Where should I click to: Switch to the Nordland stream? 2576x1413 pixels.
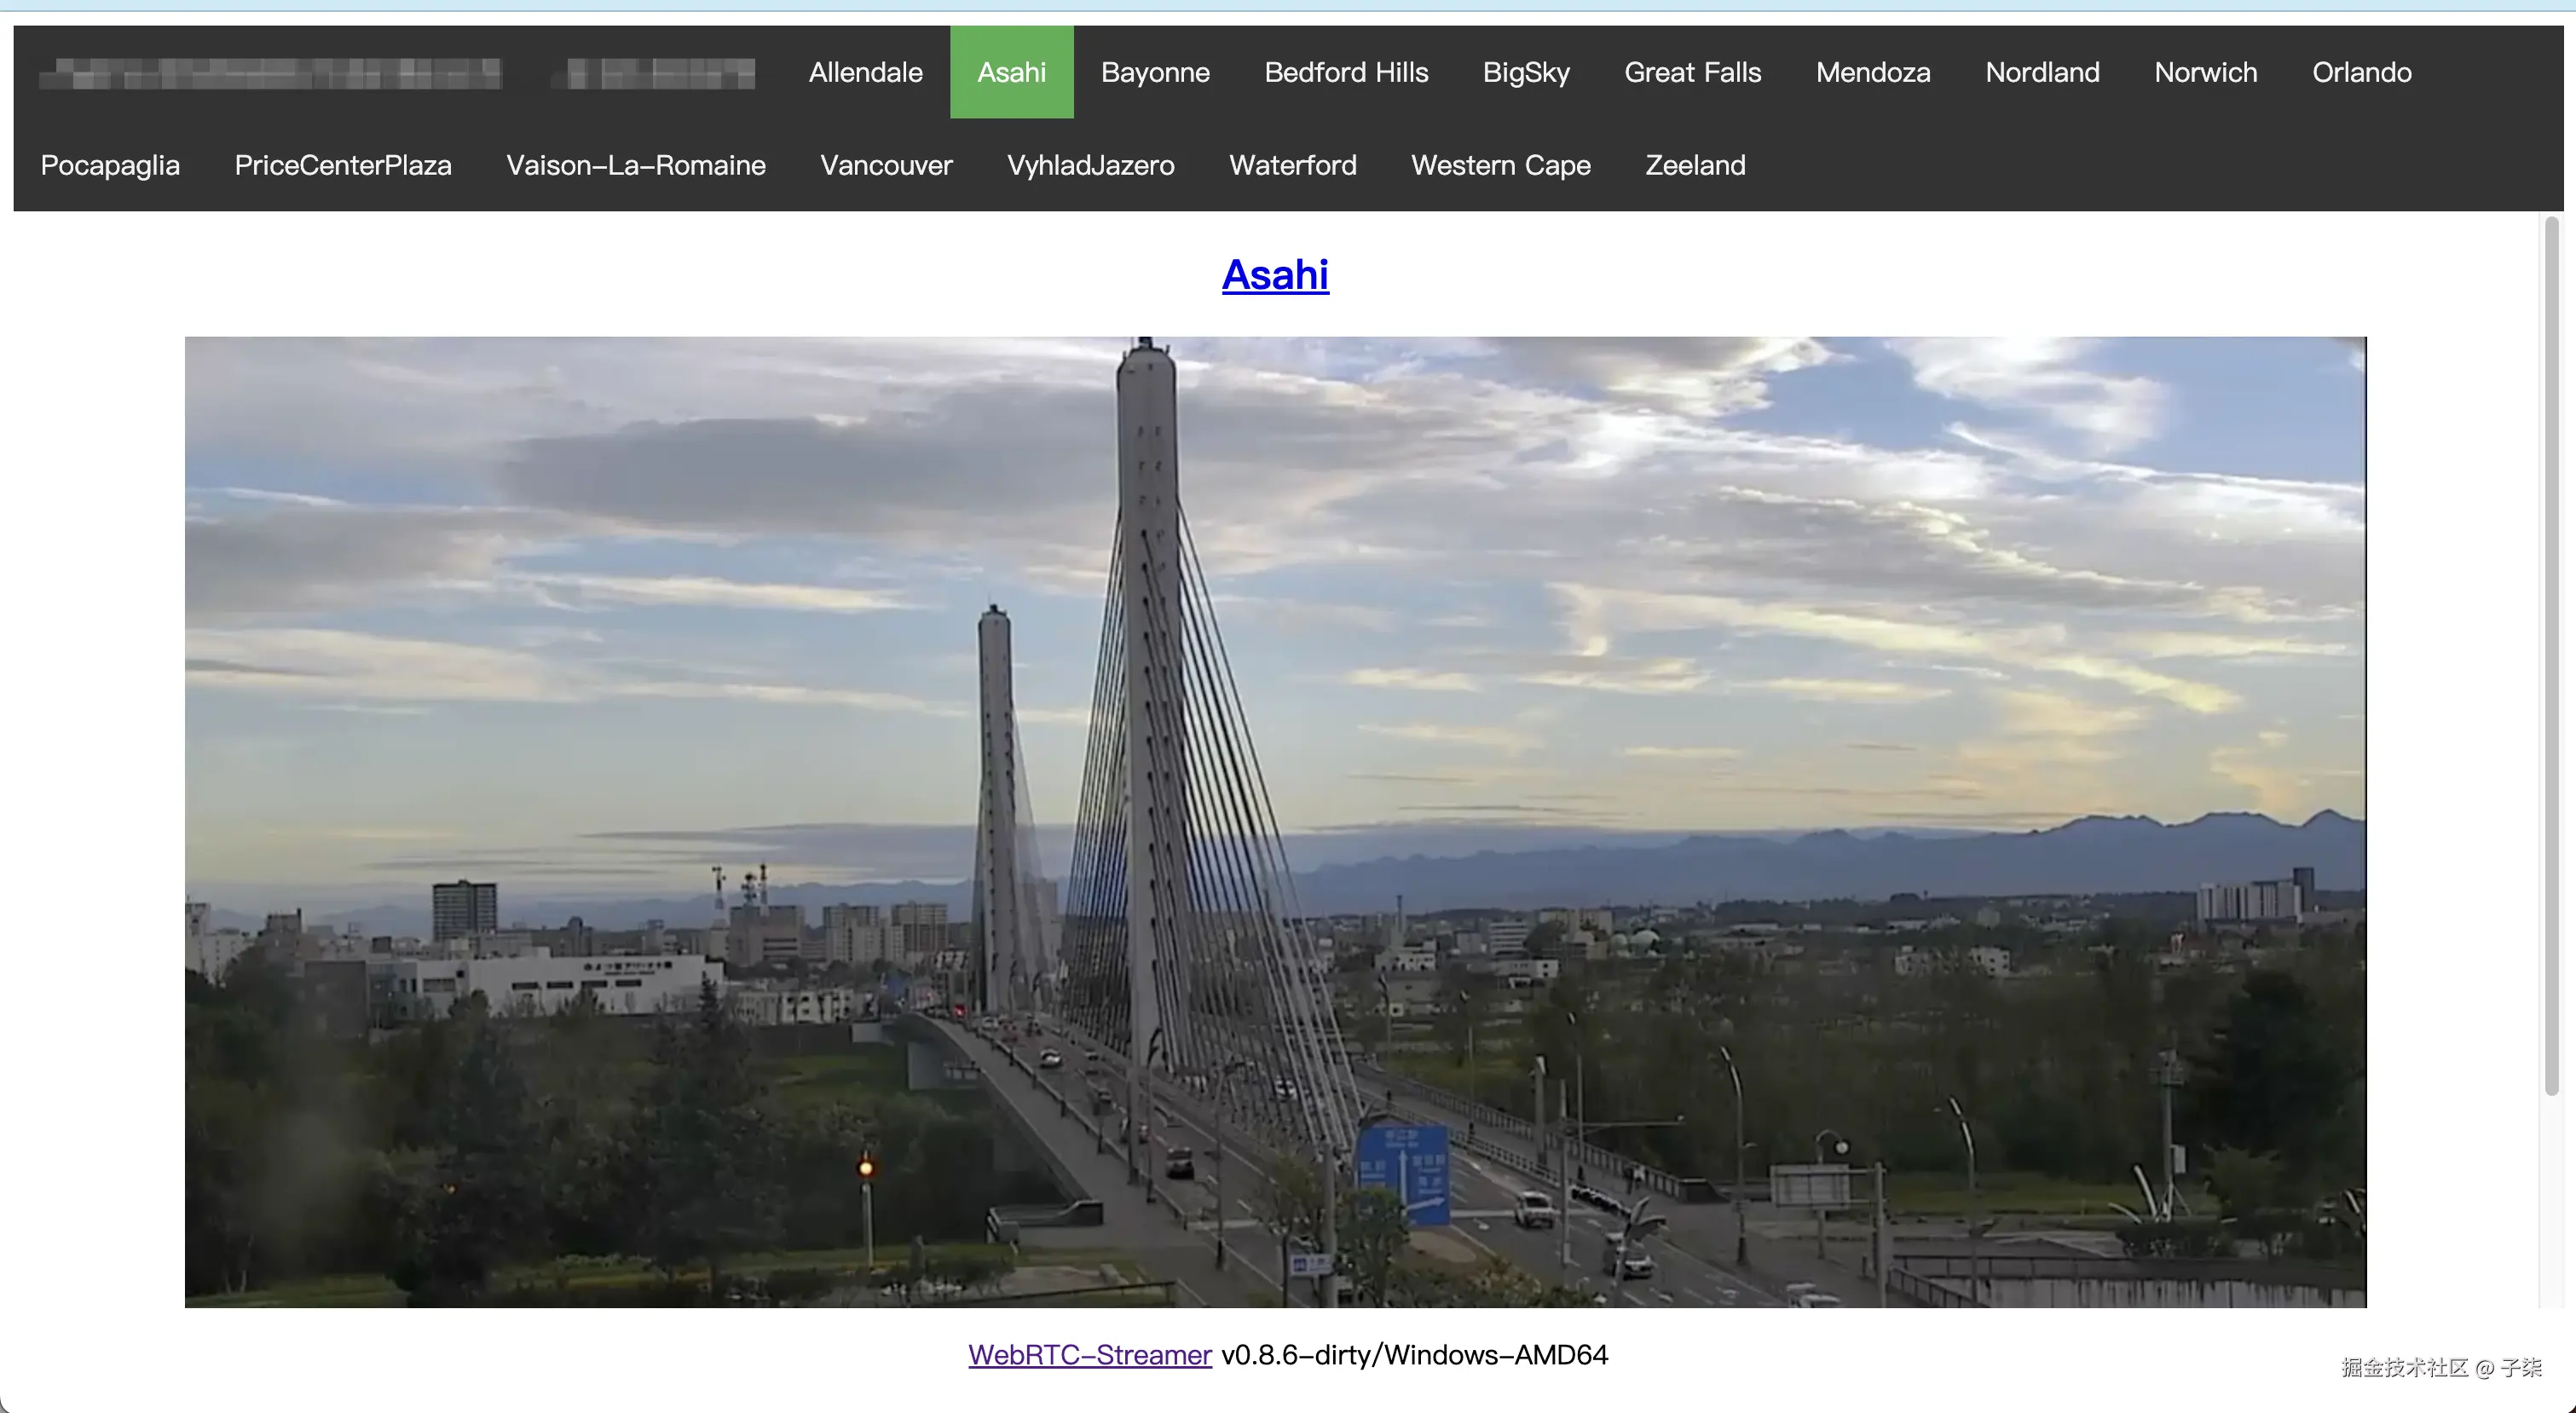(x=2042, y=72)
